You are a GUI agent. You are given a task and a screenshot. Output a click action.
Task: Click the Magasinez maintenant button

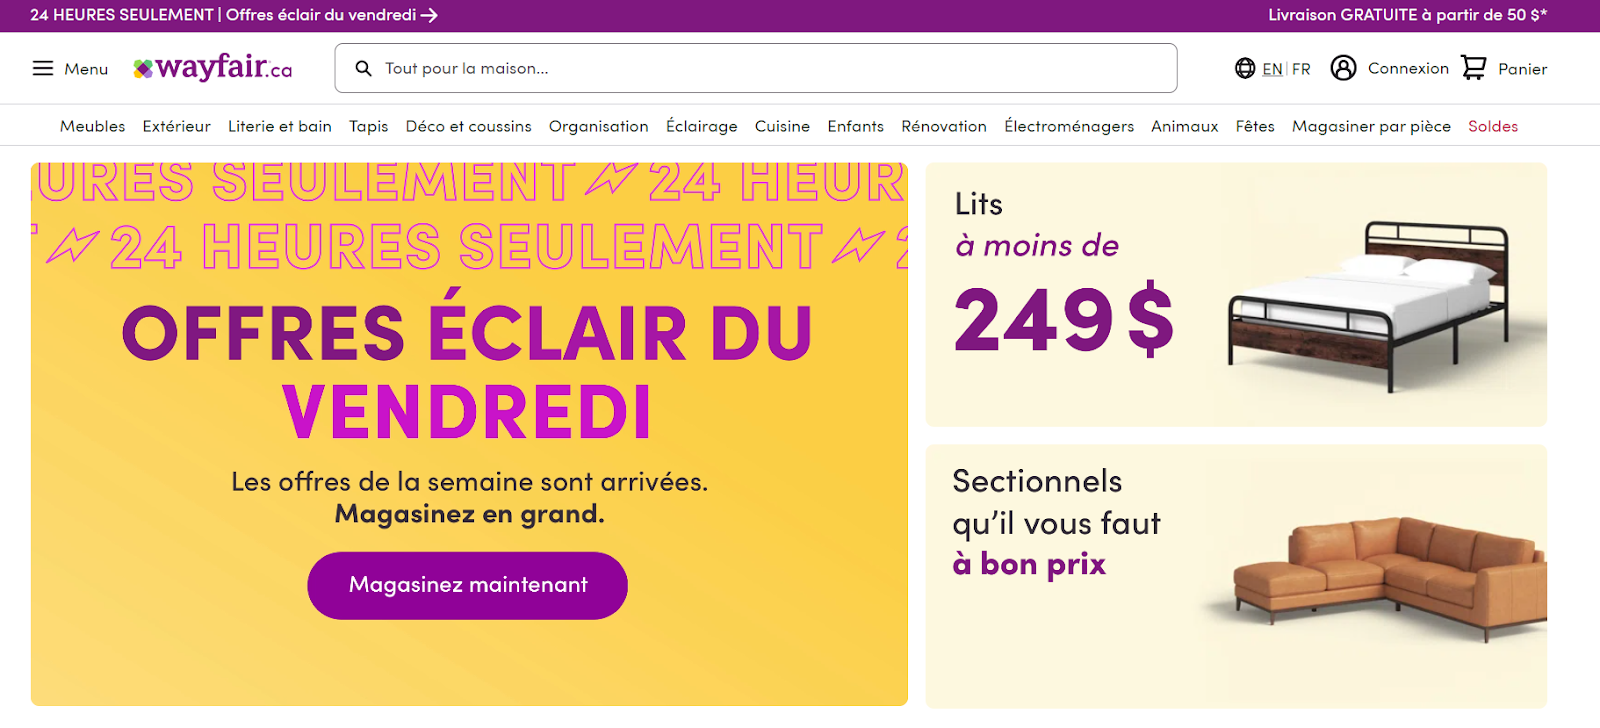pos(467,585)
